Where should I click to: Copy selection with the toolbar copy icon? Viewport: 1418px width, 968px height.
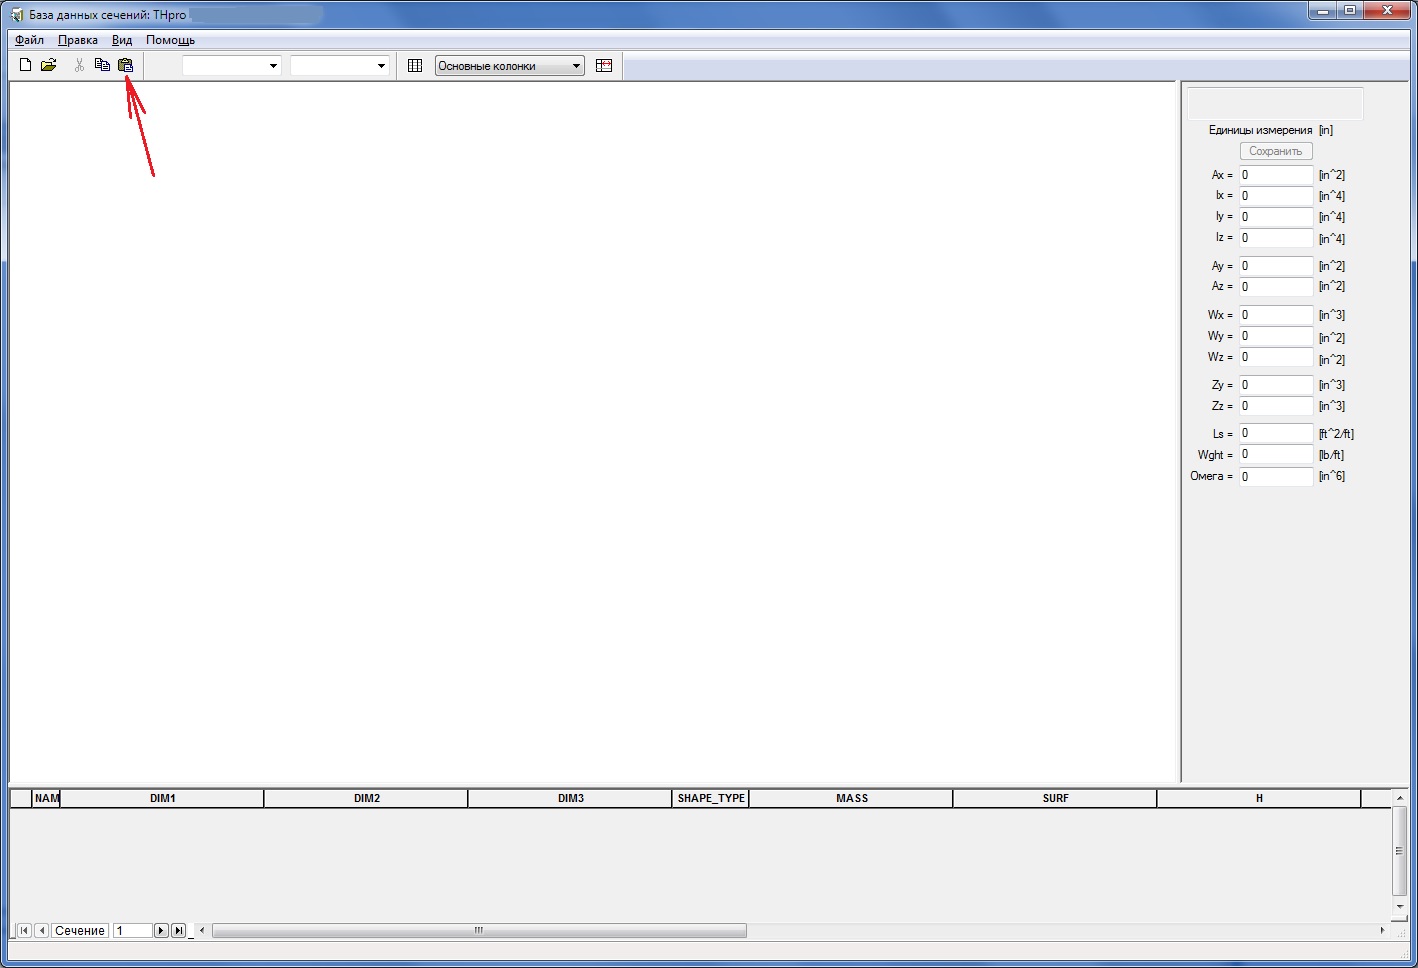102,65
